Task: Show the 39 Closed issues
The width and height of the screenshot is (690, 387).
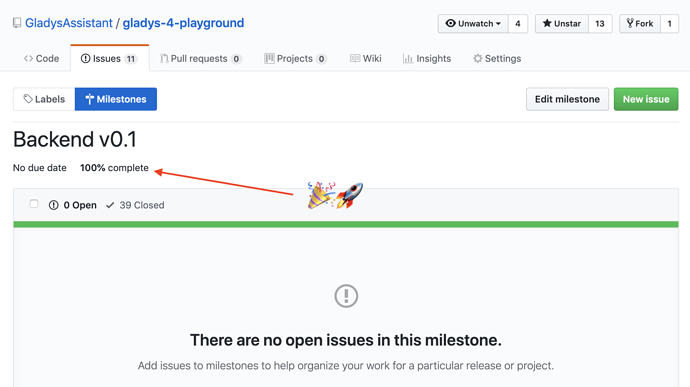Action: coord(135,205)
